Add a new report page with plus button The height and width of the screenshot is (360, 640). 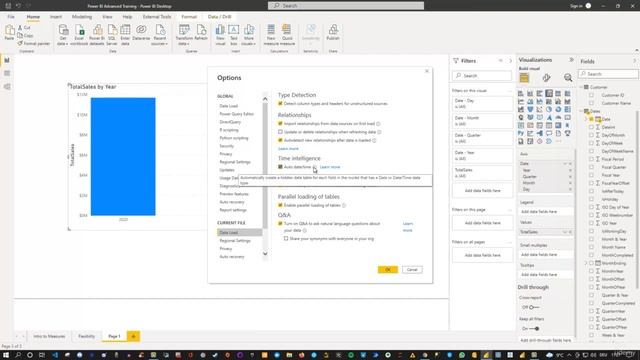point(133,336)
